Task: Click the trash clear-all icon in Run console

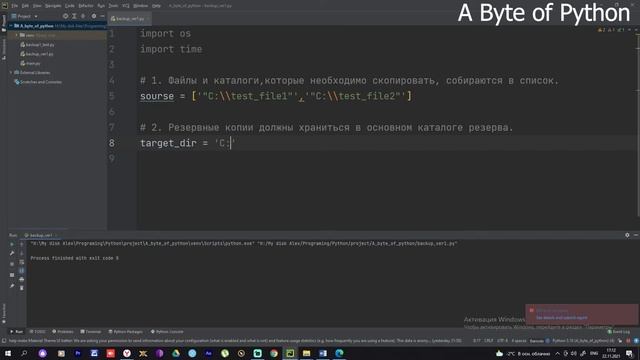Action: pos(22,288)
